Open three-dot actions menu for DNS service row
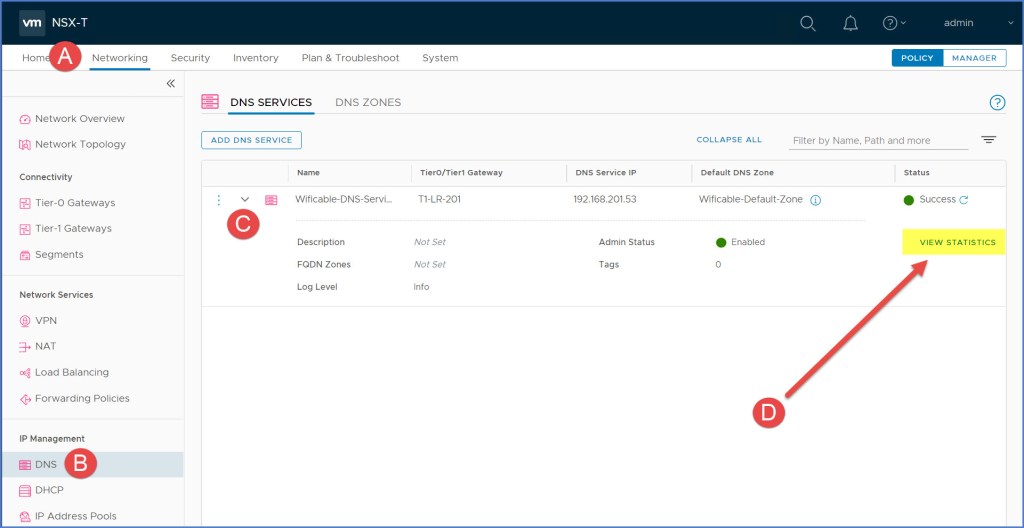Screen dimensions: 1024x528 click(x=219, y=200)
